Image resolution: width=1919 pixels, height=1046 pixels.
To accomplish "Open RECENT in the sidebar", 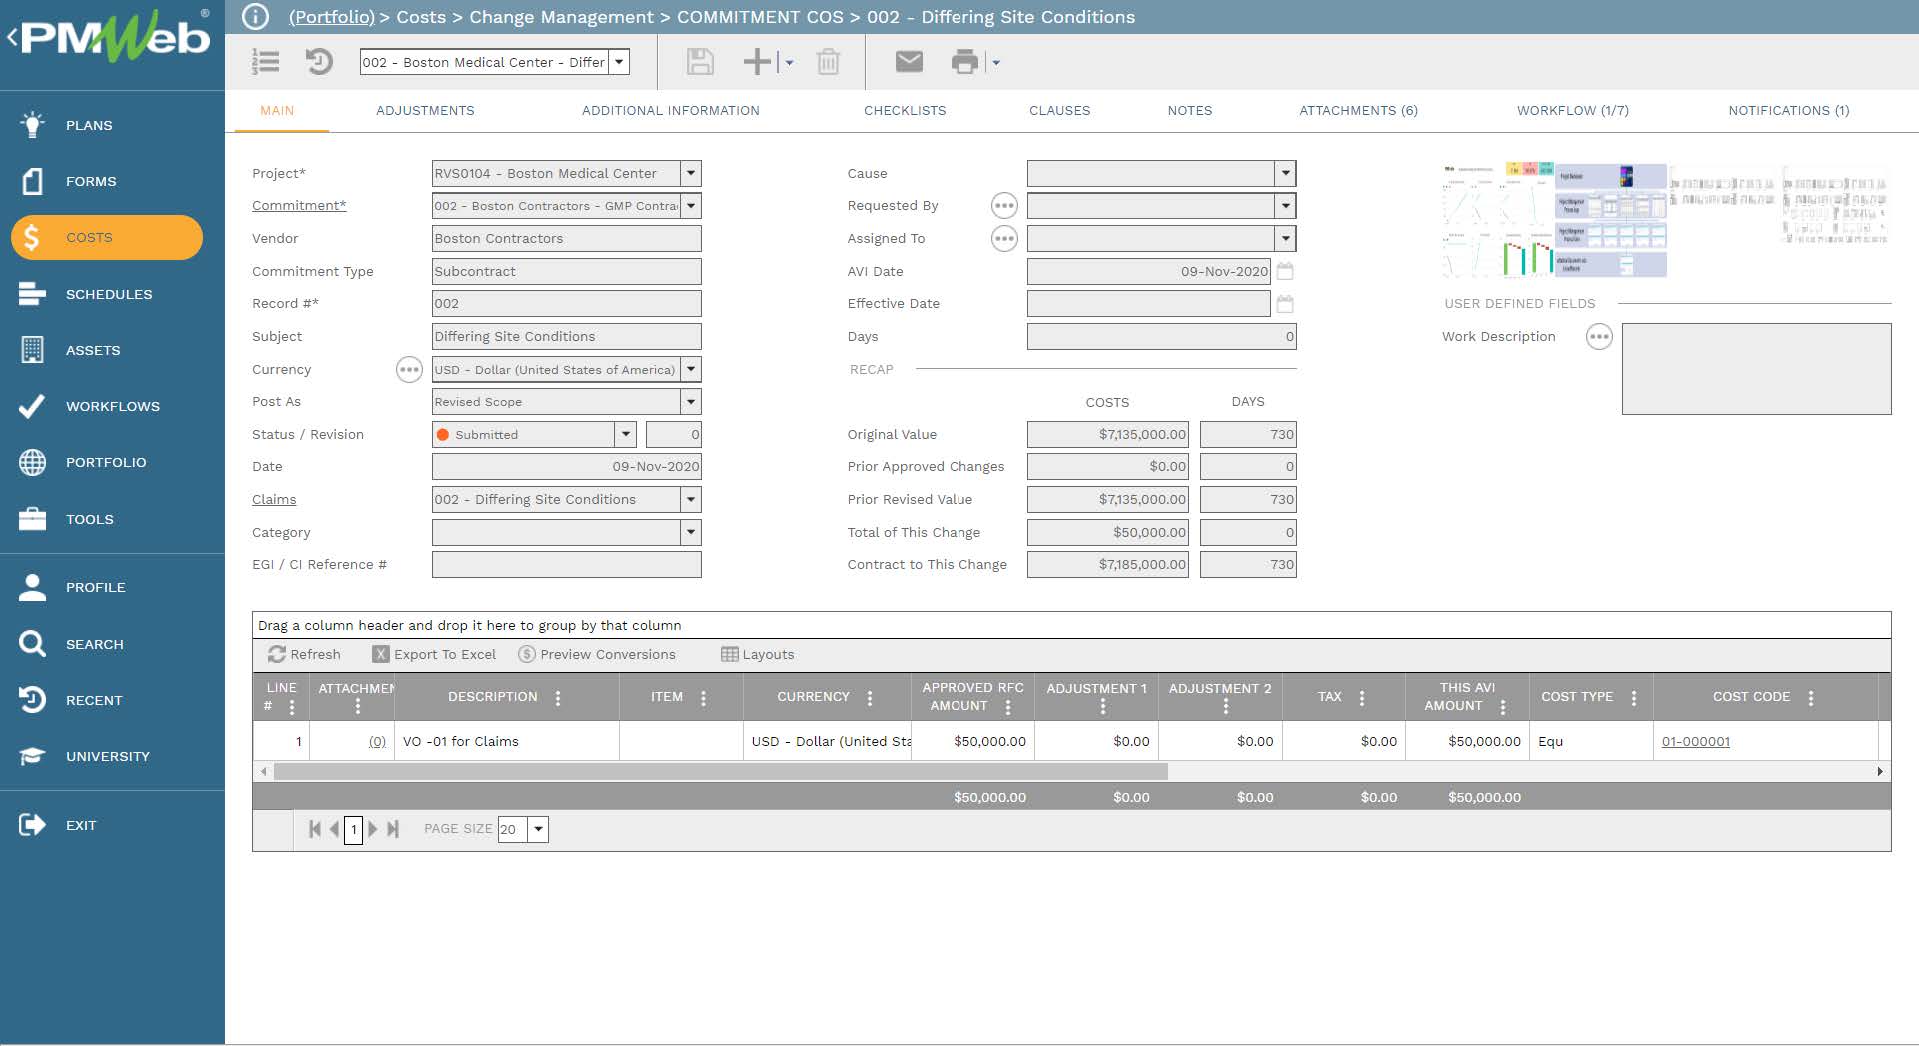I will click(94, 700).
